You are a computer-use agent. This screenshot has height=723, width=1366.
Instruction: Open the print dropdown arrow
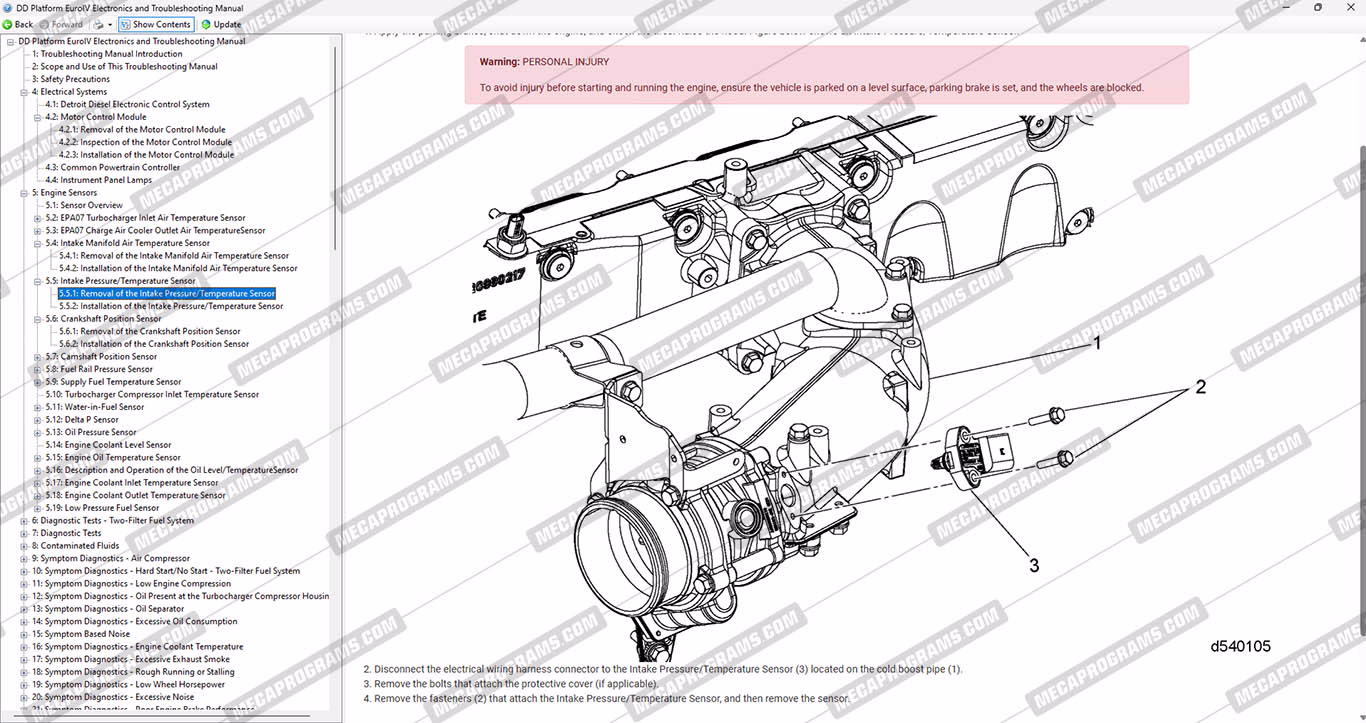pos(109,24)
